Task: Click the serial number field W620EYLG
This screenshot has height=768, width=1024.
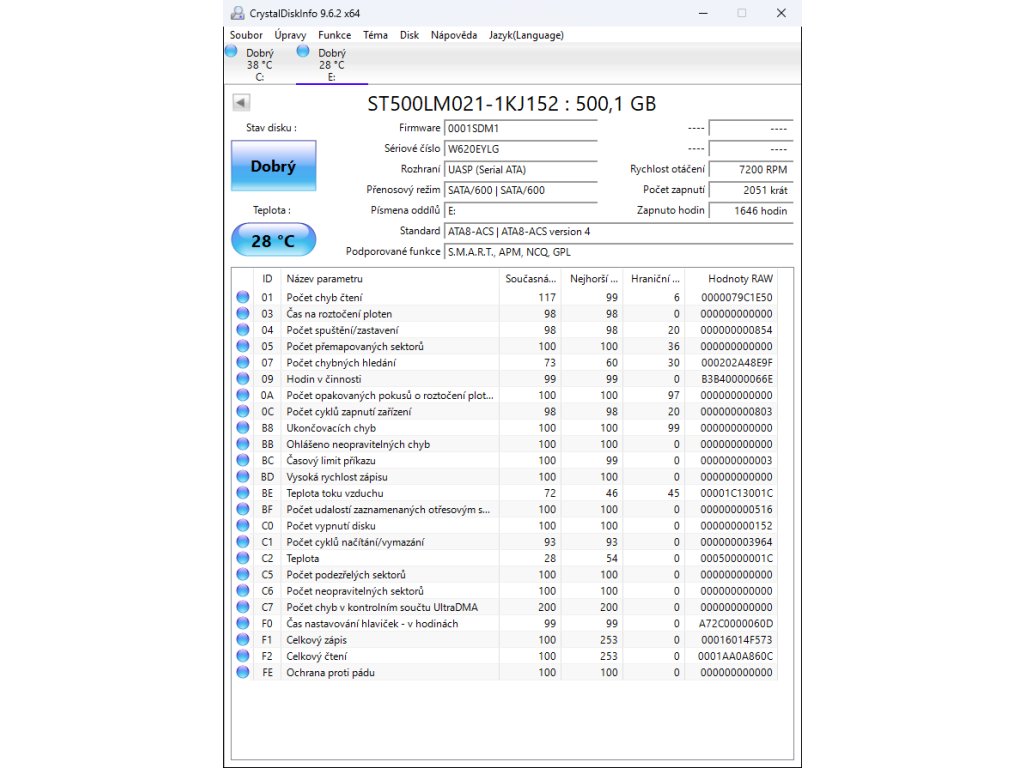Action: click(x=520, y=149)
